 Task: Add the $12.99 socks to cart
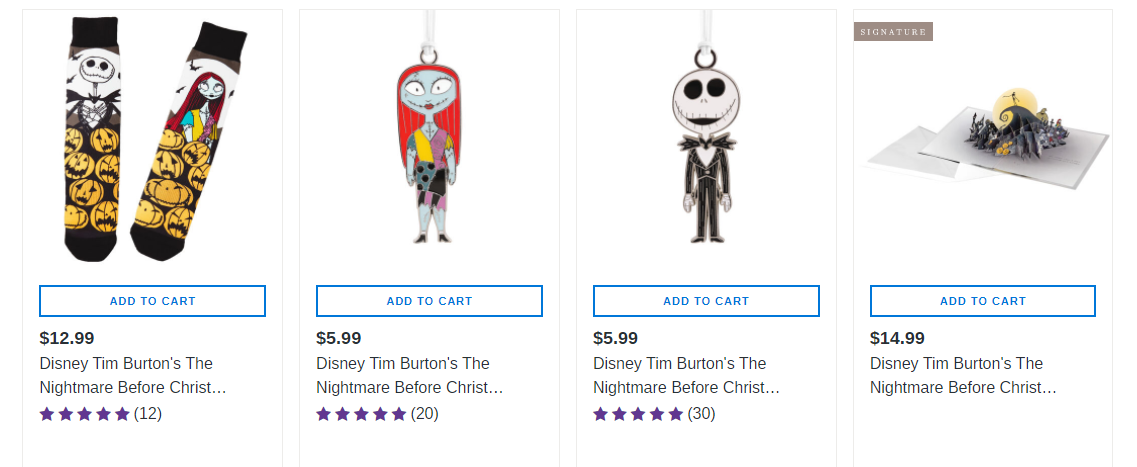152,301
